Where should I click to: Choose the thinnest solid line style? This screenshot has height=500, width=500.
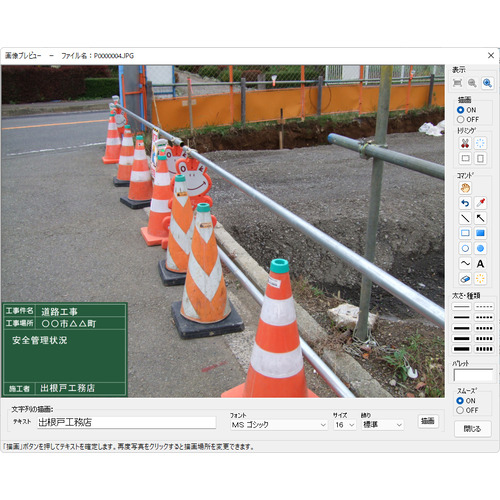coord(462,306)
